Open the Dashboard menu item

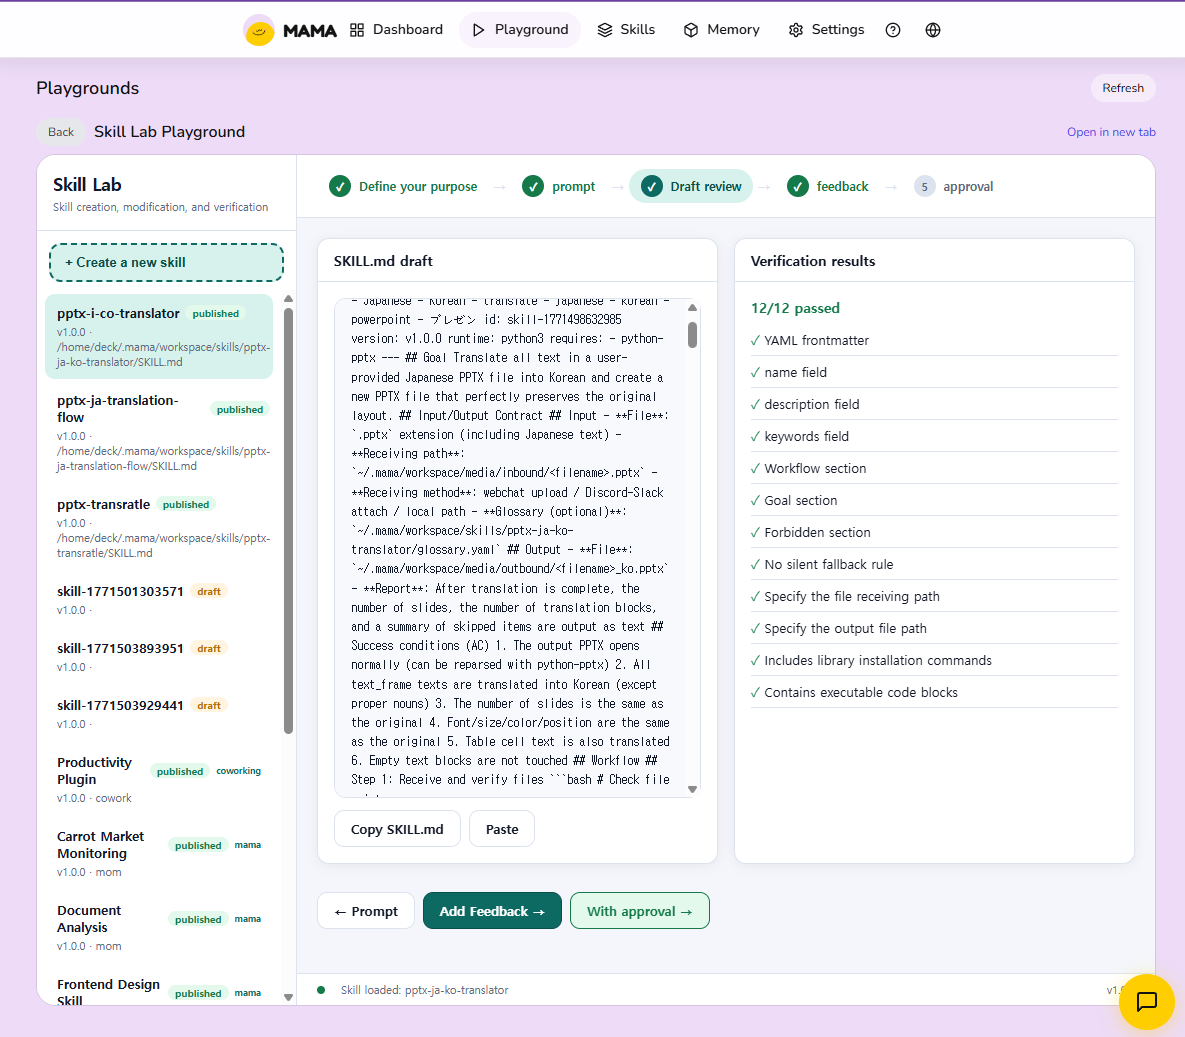396,30
